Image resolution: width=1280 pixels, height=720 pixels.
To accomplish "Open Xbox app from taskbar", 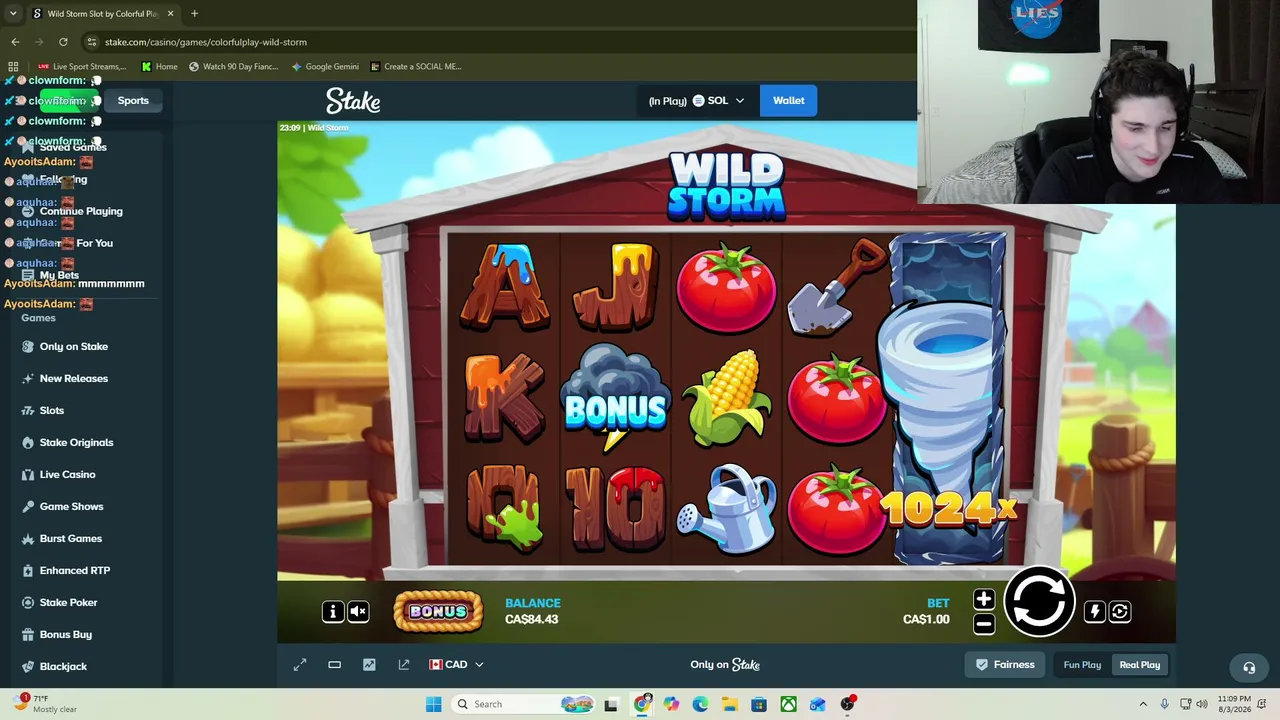I will pos(789,704).
